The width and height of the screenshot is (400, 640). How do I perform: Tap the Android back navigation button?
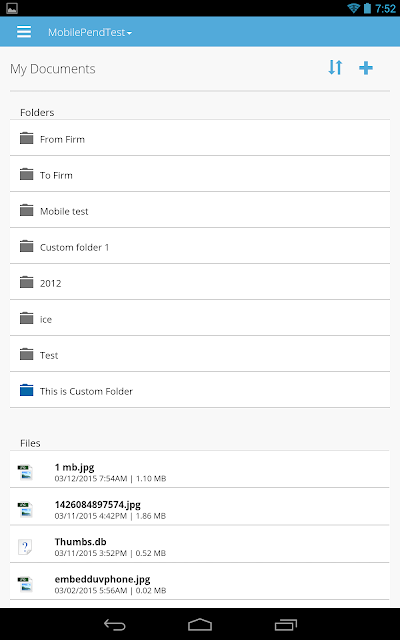(x=115, y=624)
